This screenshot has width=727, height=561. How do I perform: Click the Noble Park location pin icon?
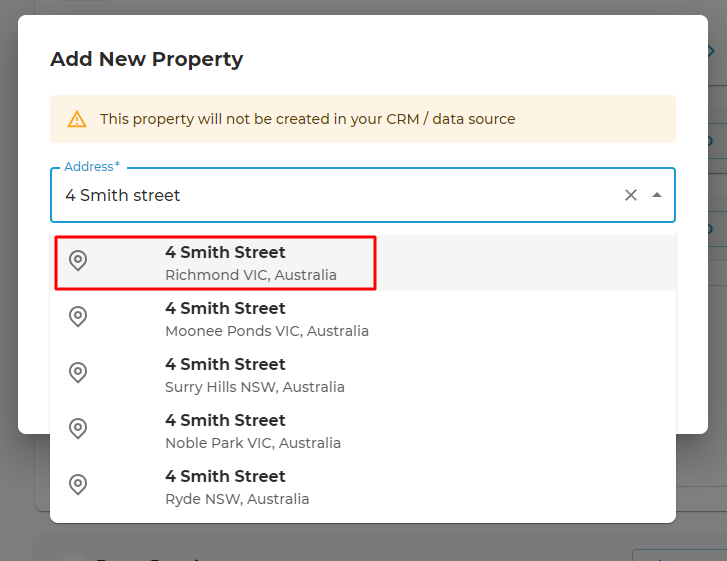pos(78,429)
